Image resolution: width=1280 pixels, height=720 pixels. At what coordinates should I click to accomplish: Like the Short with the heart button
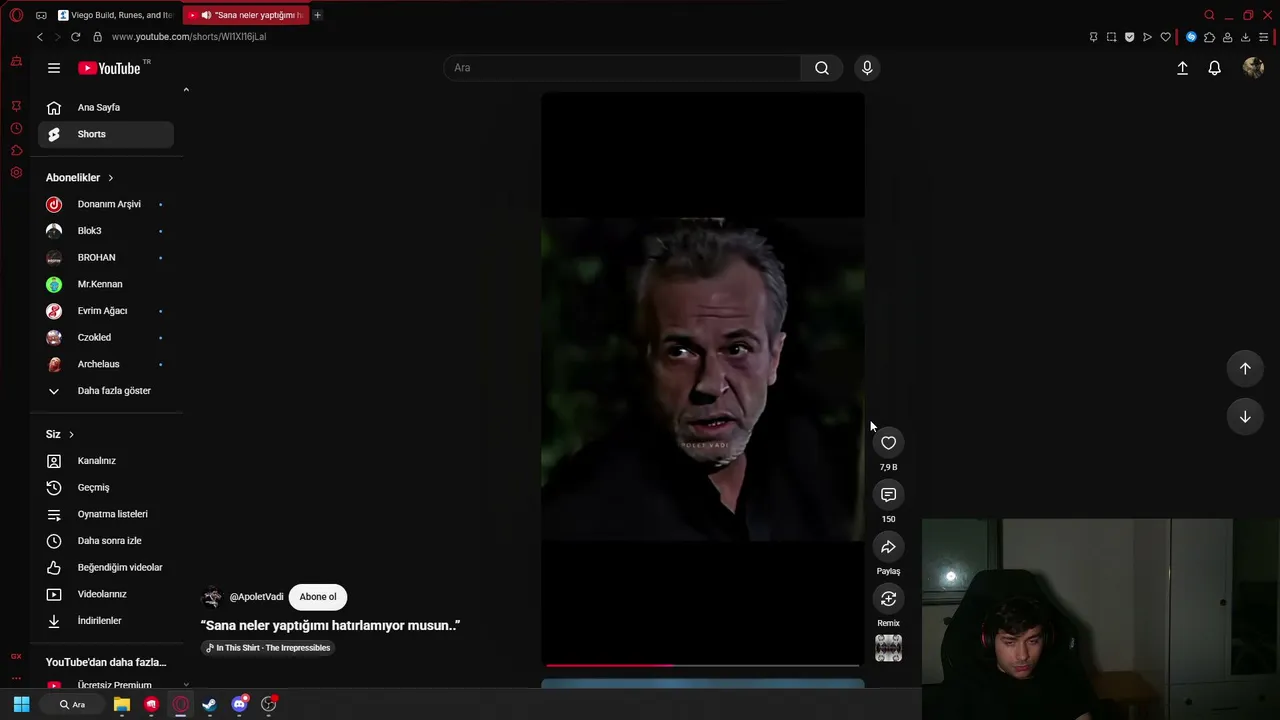point(888,443)
